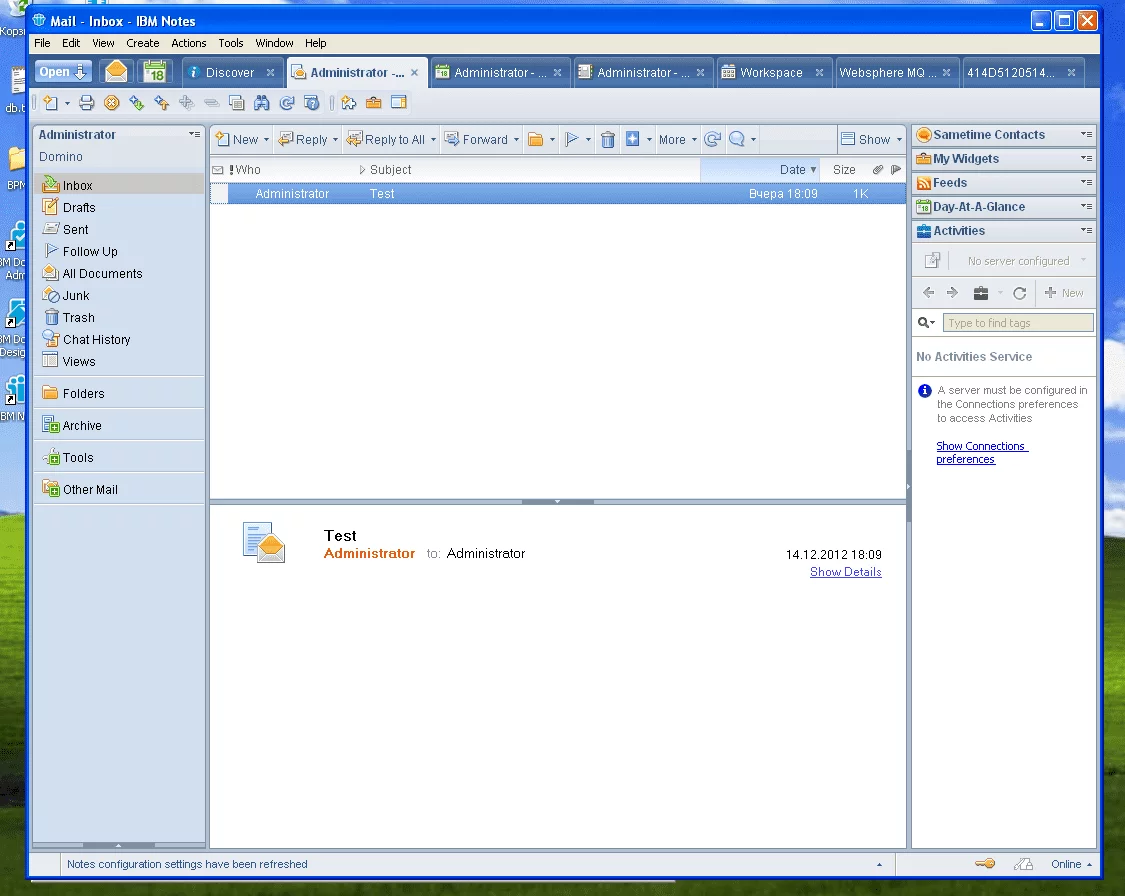Open the Reply dropdown arrow
1125x896 pixels.
[x=334, y=140]
